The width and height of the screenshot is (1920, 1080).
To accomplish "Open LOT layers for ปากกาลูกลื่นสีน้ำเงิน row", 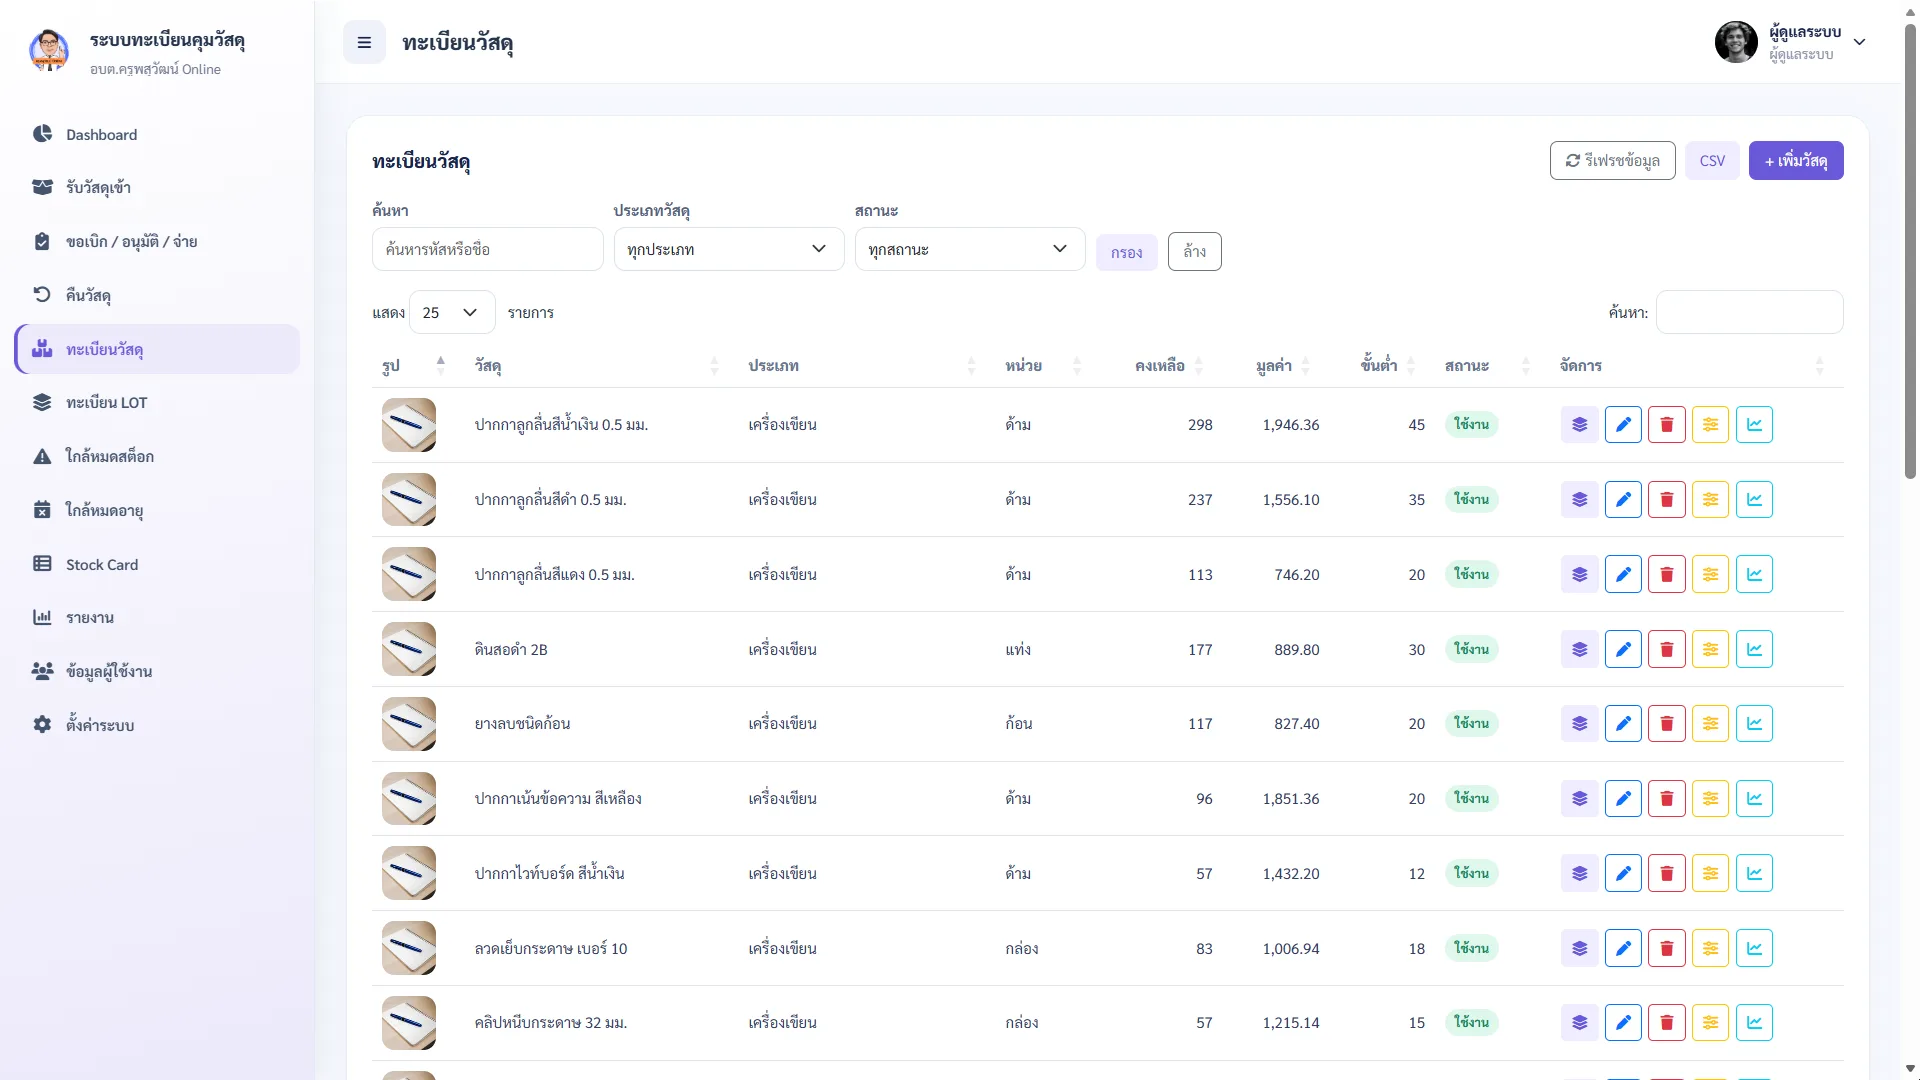I will pyautogui.click(x=1579, y=424).
